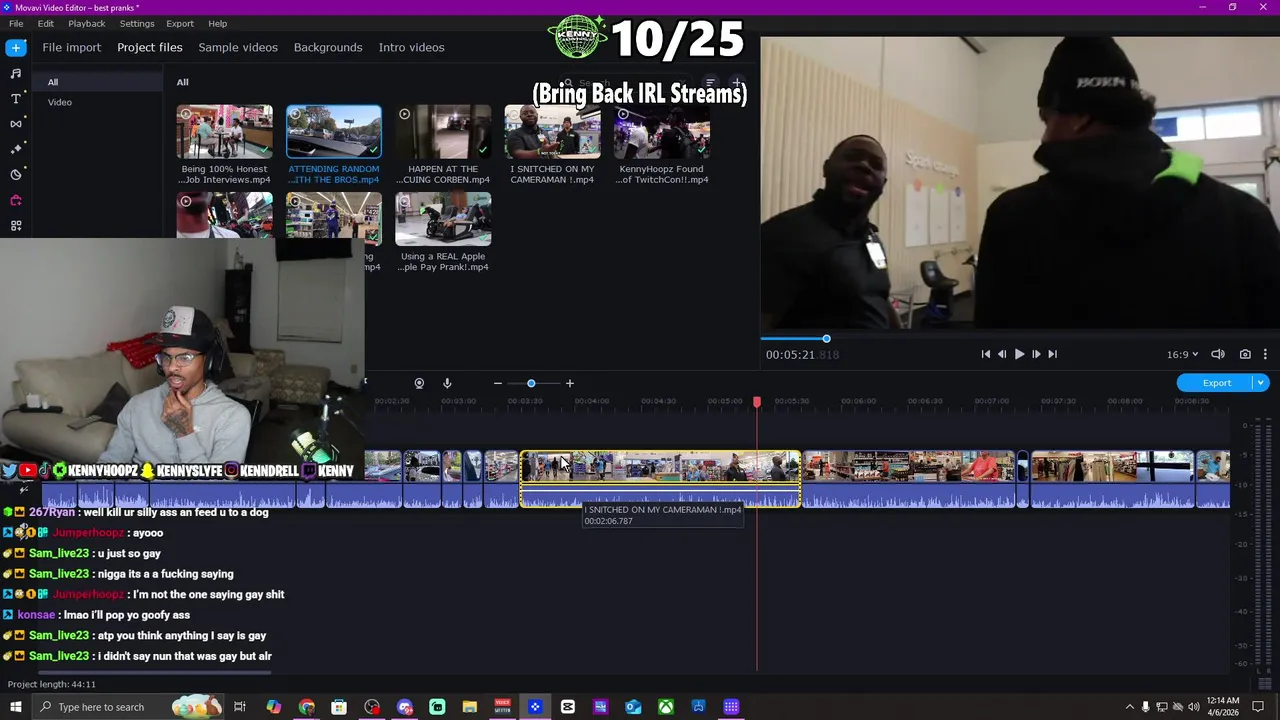Select the ATTENDING RANDOM WITH THE BROS.mp4 thumbnail
The image size is (1280, 720).
(334, 131)
